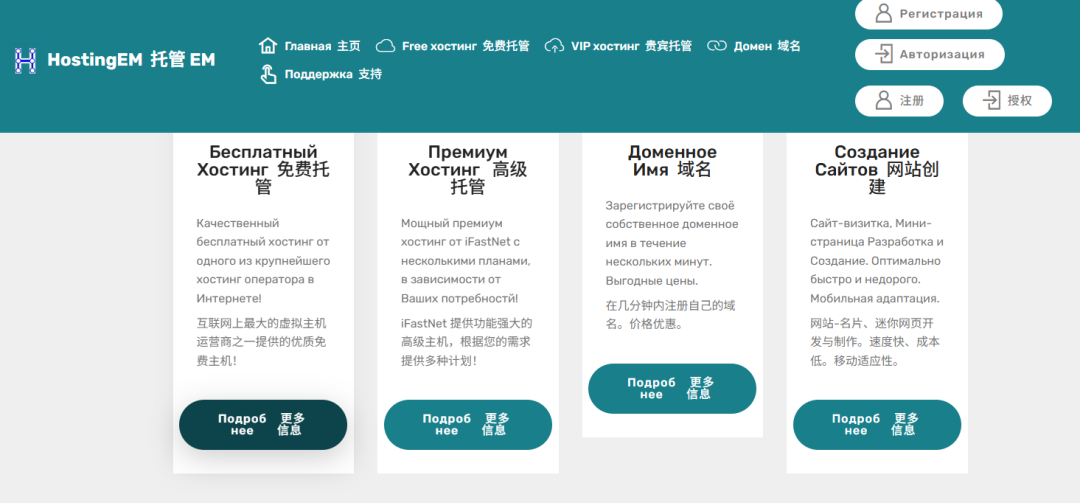Click the user icon in 注册 button
Viewport: 1080px width, 503px height.
click(x=883, y=101)
